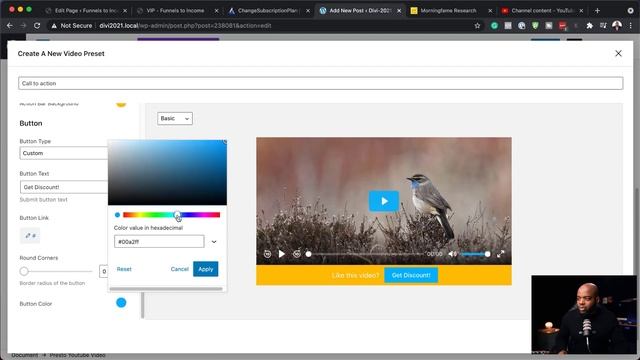Image resolution: width=640 pixels, height=360 pixels.
Task: Enter fullscreen with the expand icon
Action: (501, 254)
